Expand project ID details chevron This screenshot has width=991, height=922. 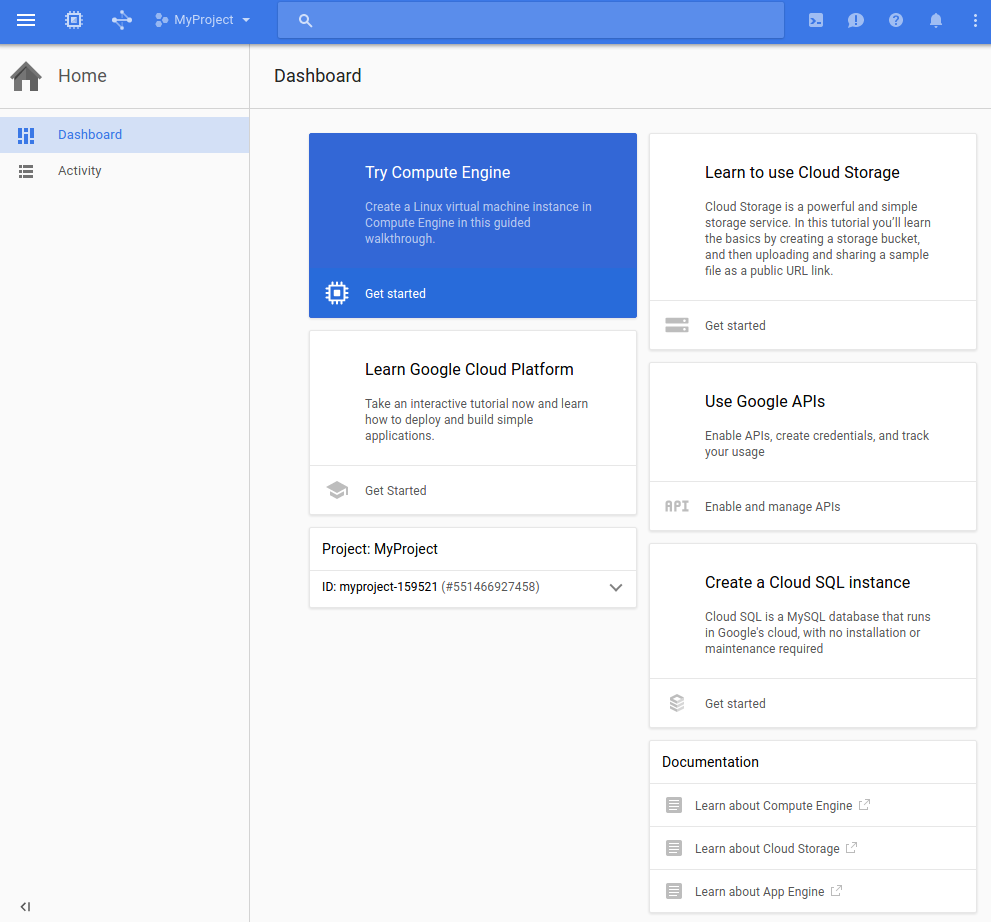pos(616,588)
